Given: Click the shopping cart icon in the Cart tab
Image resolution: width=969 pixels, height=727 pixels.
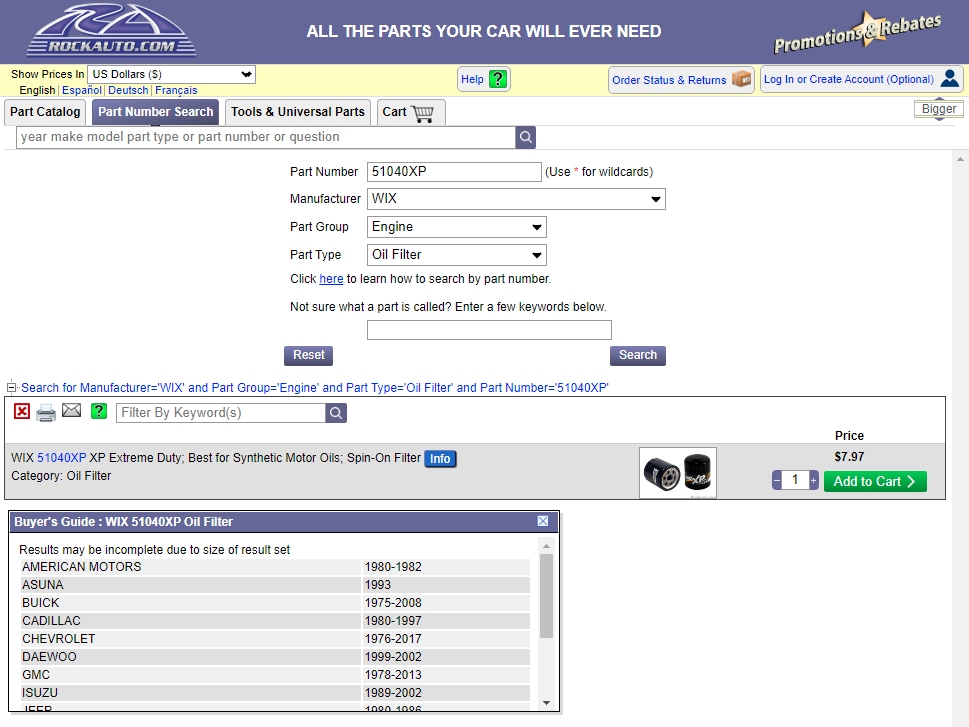Looking at the screenshot, I should coord(423,113).
